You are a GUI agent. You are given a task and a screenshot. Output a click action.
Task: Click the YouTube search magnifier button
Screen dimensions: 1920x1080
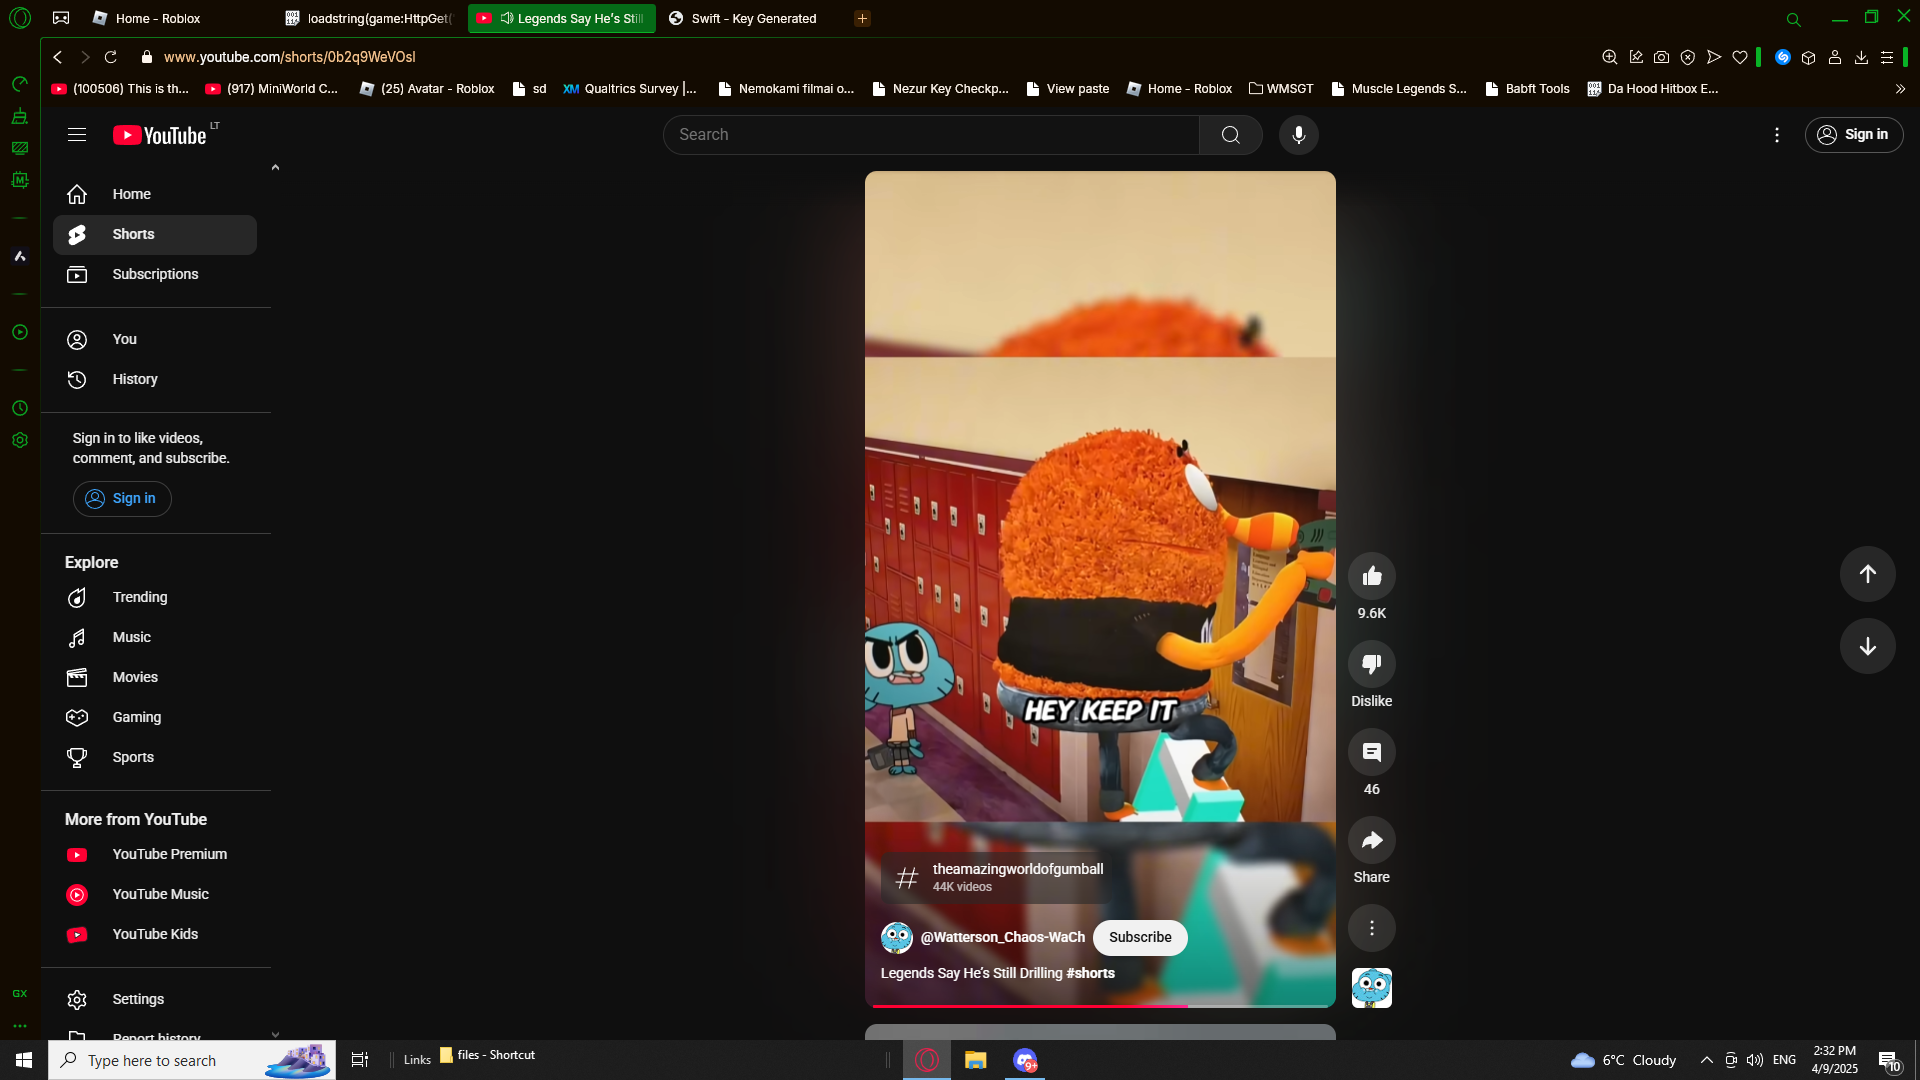click(x=1230, y=135)
